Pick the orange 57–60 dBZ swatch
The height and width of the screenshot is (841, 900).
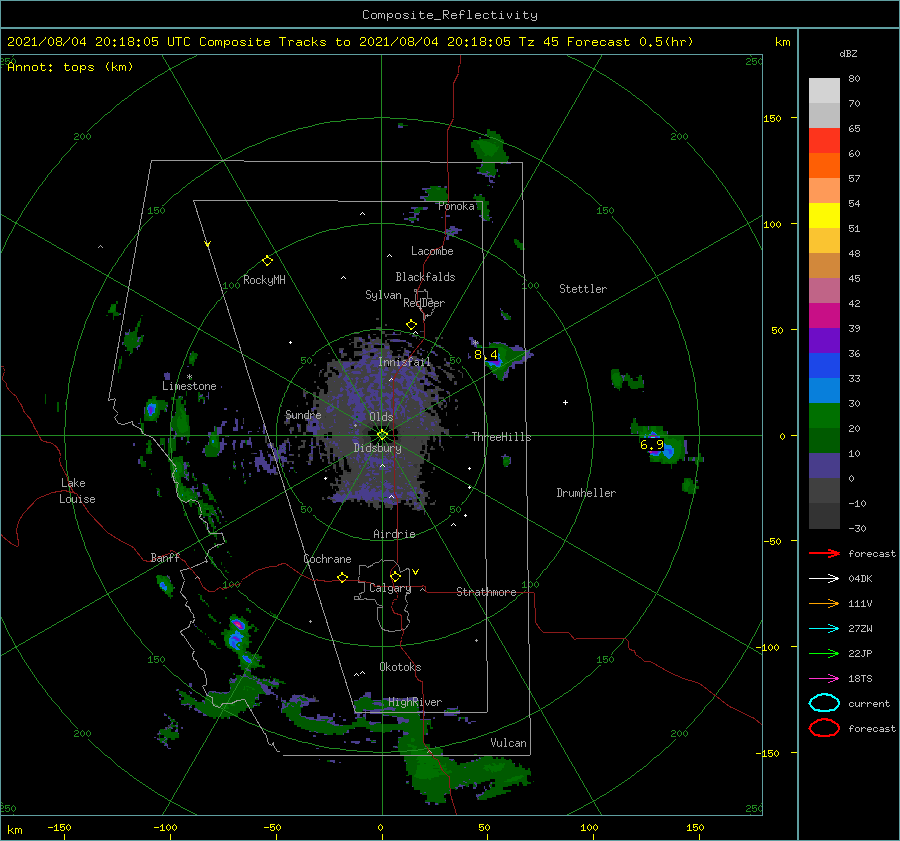tap(824, 165)
